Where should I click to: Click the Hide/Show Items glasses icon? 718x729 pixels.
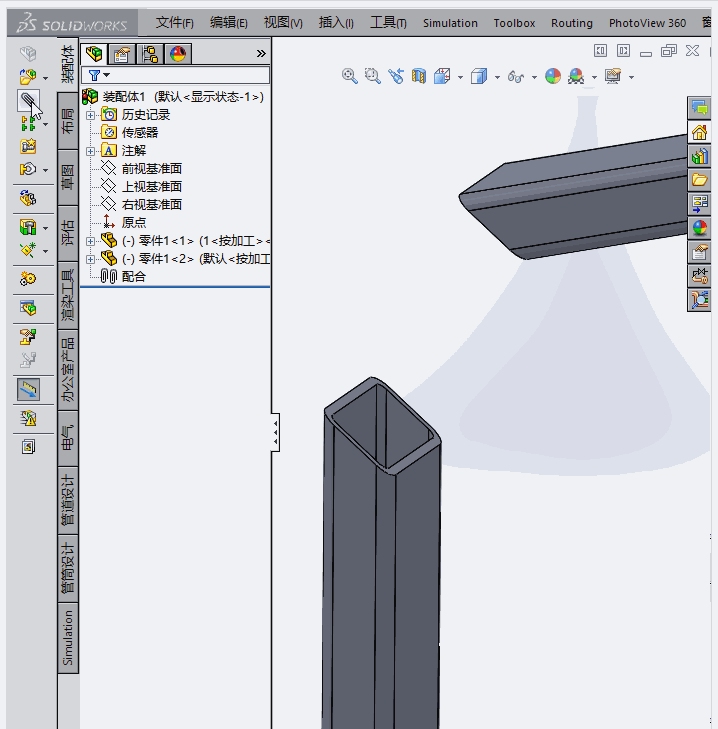pos(516,76)
